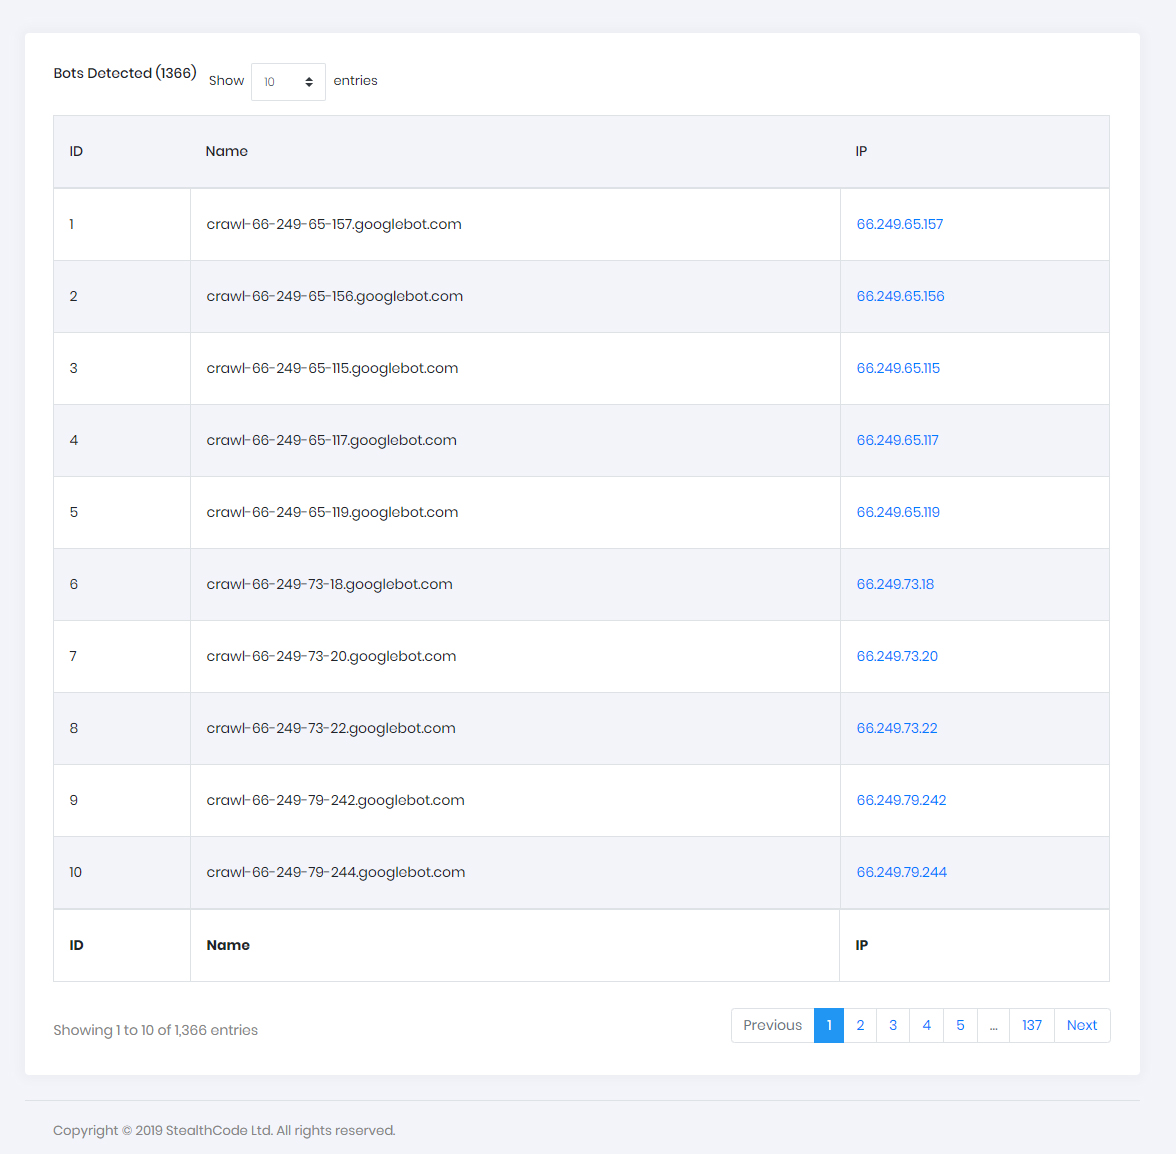
Task: Click the IP link 66.249.65.157
Action: click(x=899, y=224)
